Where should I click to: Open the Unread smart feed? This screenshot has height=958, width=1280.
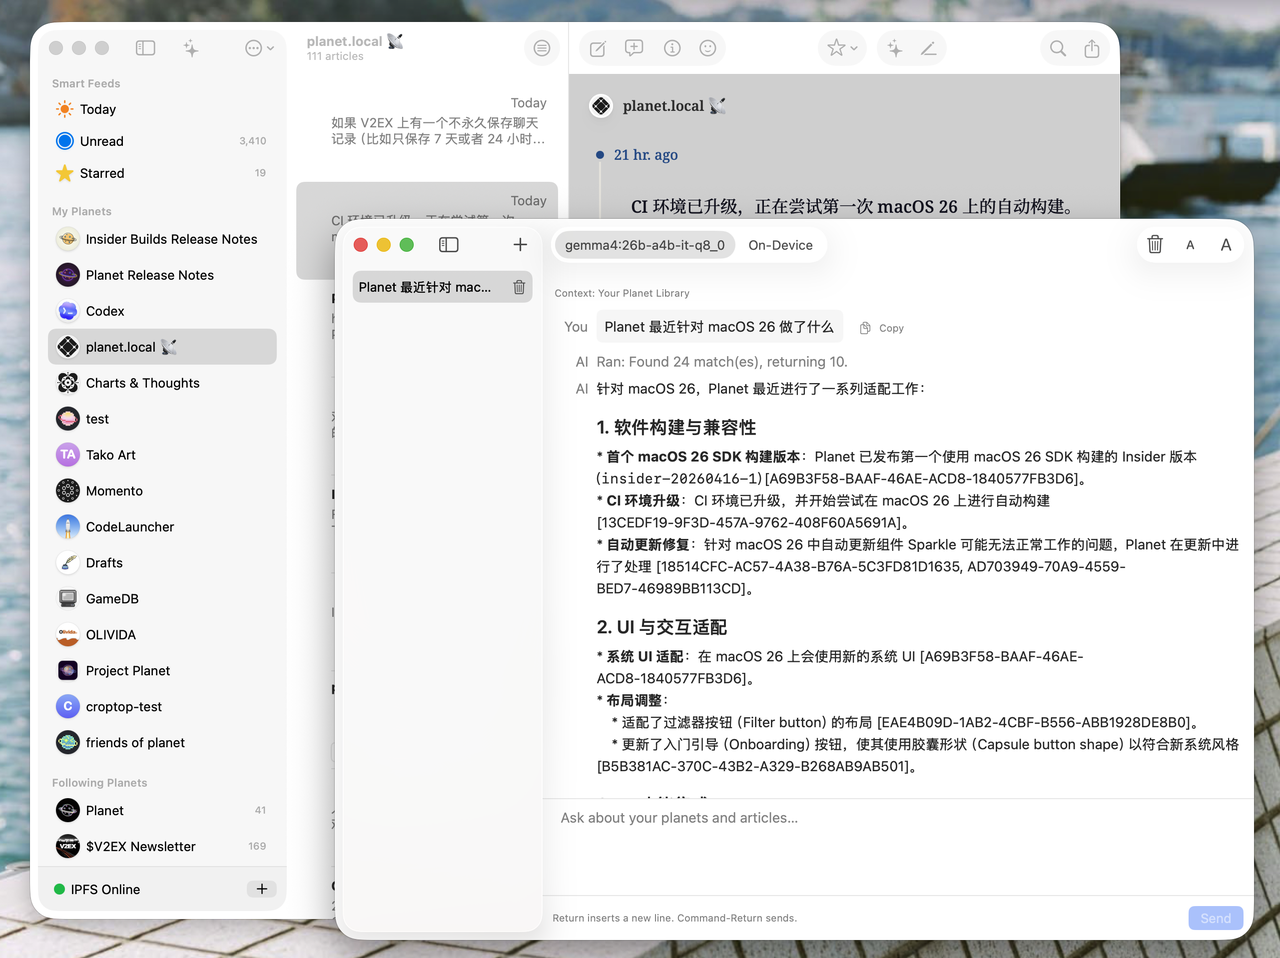tap(102, 141)
